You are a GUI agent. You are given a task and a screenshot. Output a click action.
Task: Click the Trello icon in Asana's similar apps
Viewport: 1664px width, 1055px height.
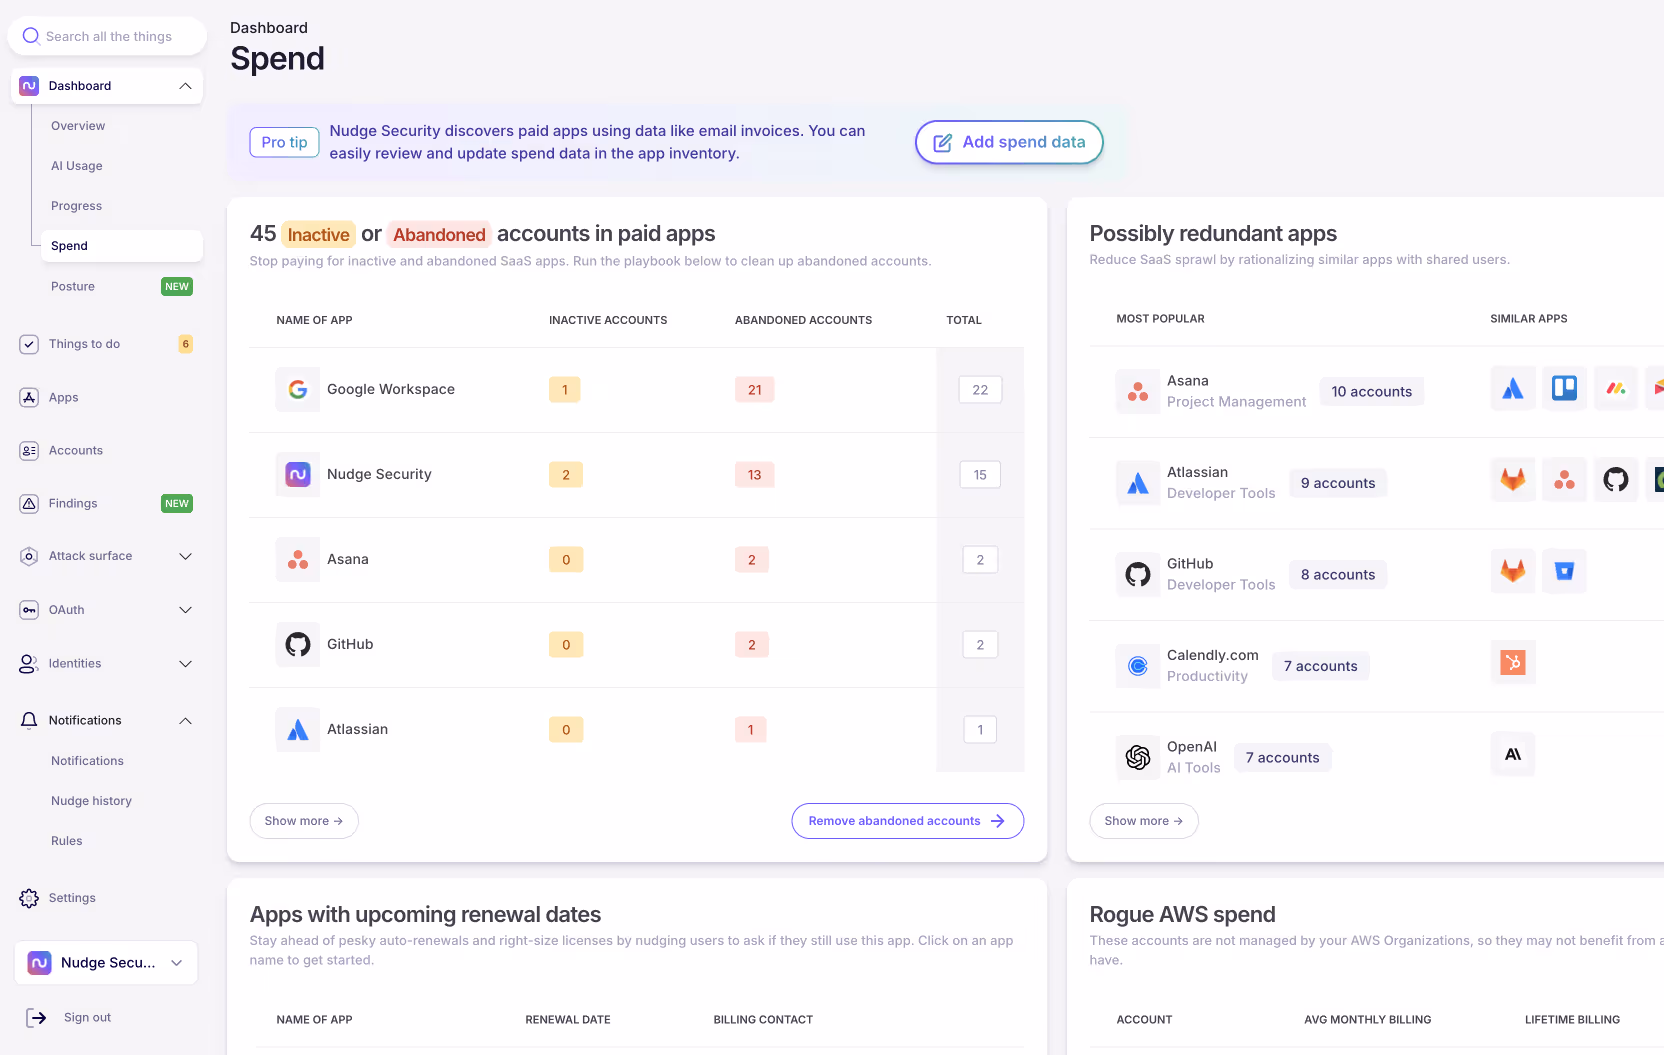coord(1565,388)
